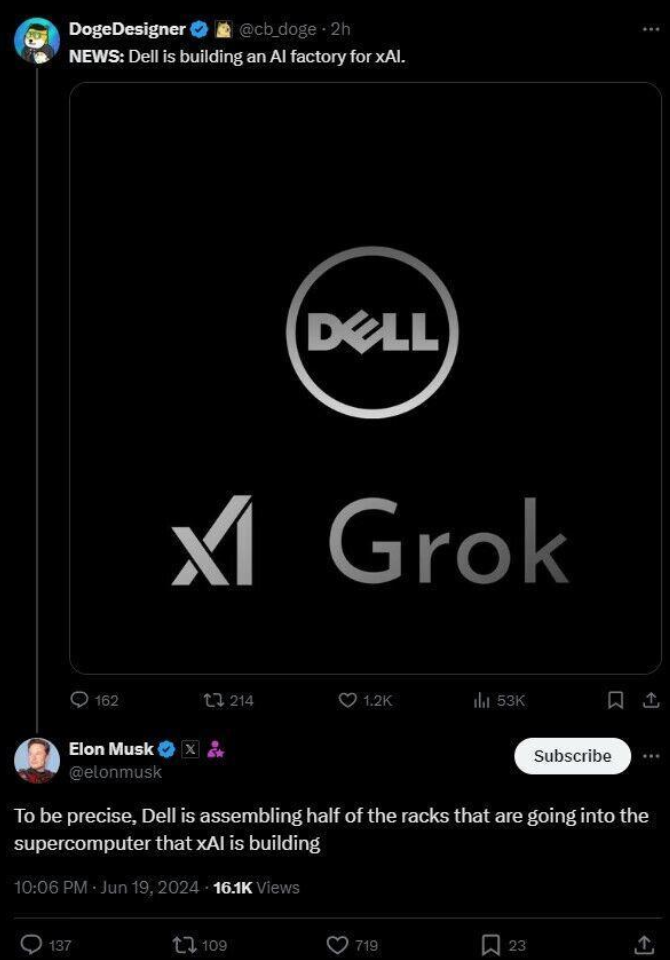Reply to DogeDesigner's post with comment icon
Image resolution: width=670 pixels, height=960 pixels.
(x=81, y=700)
